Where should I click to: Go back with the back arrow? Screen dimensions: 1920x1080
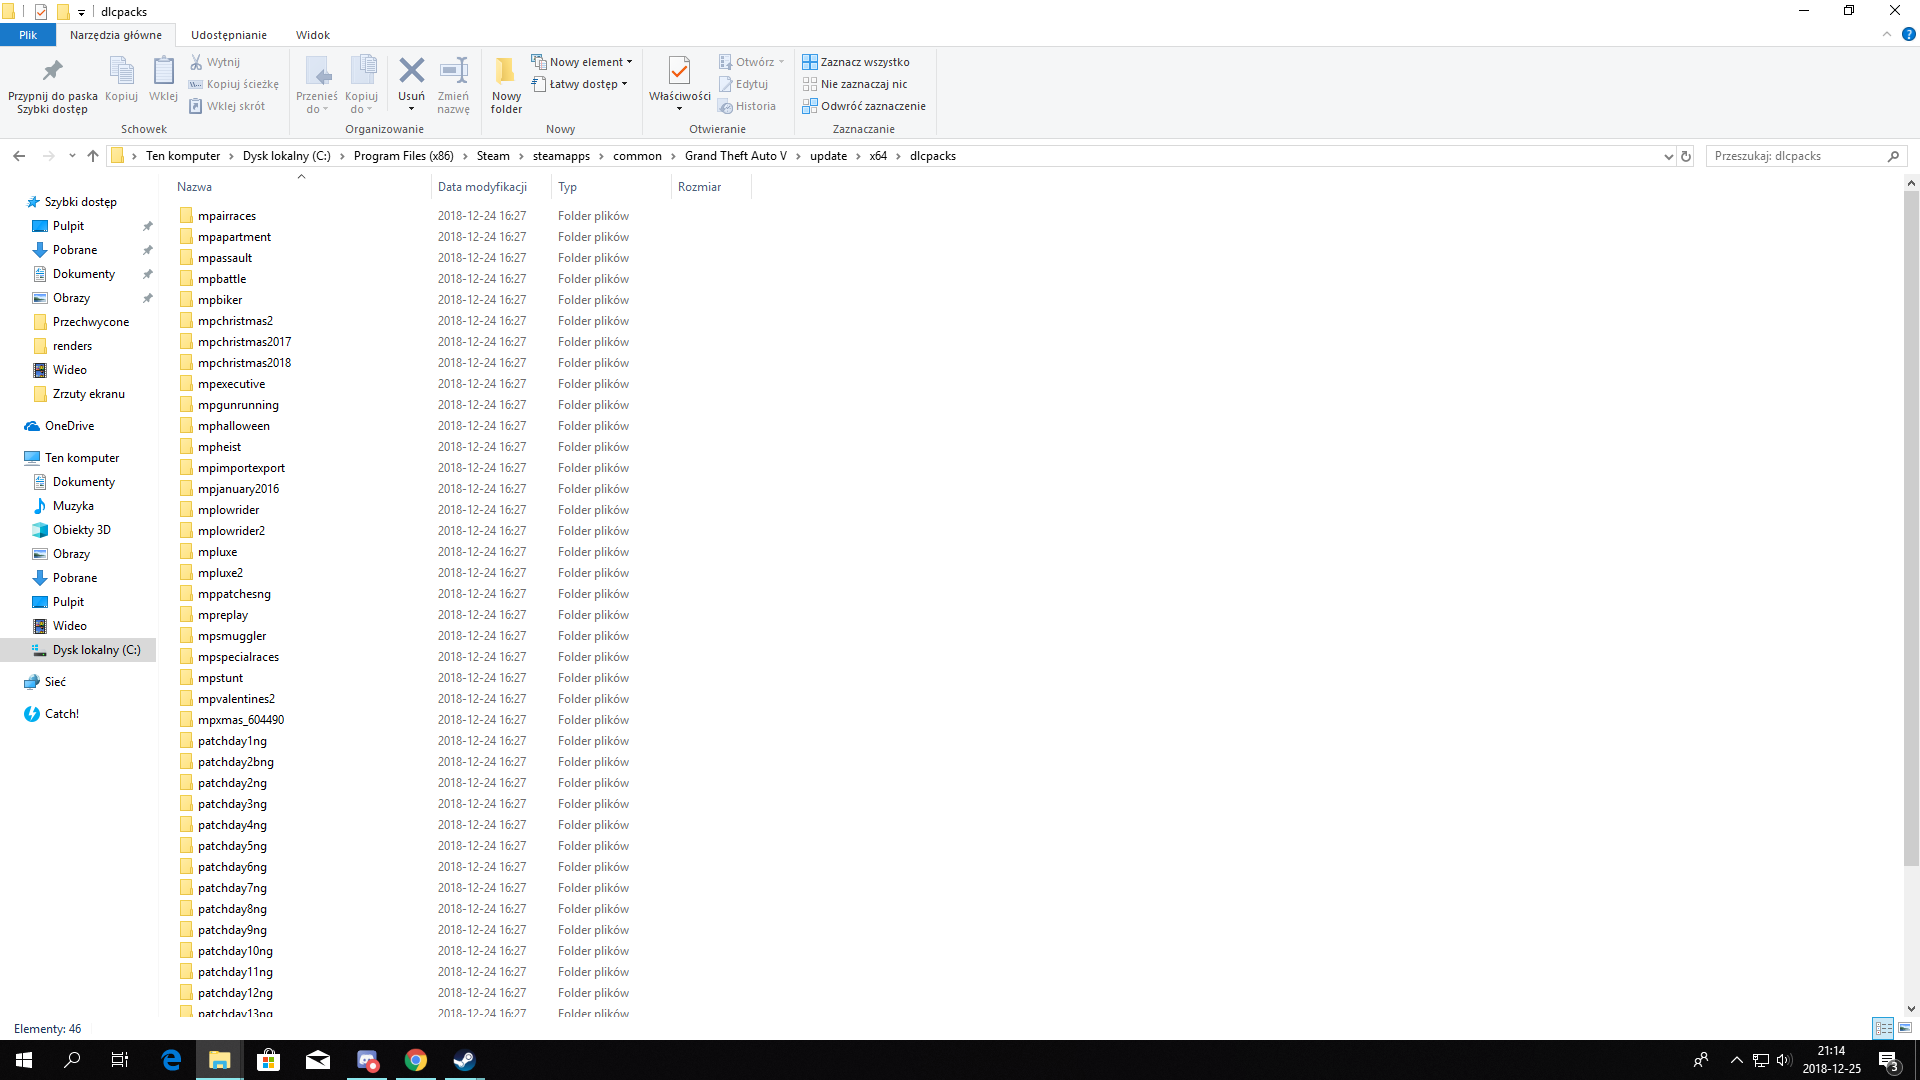coord(19,156)
